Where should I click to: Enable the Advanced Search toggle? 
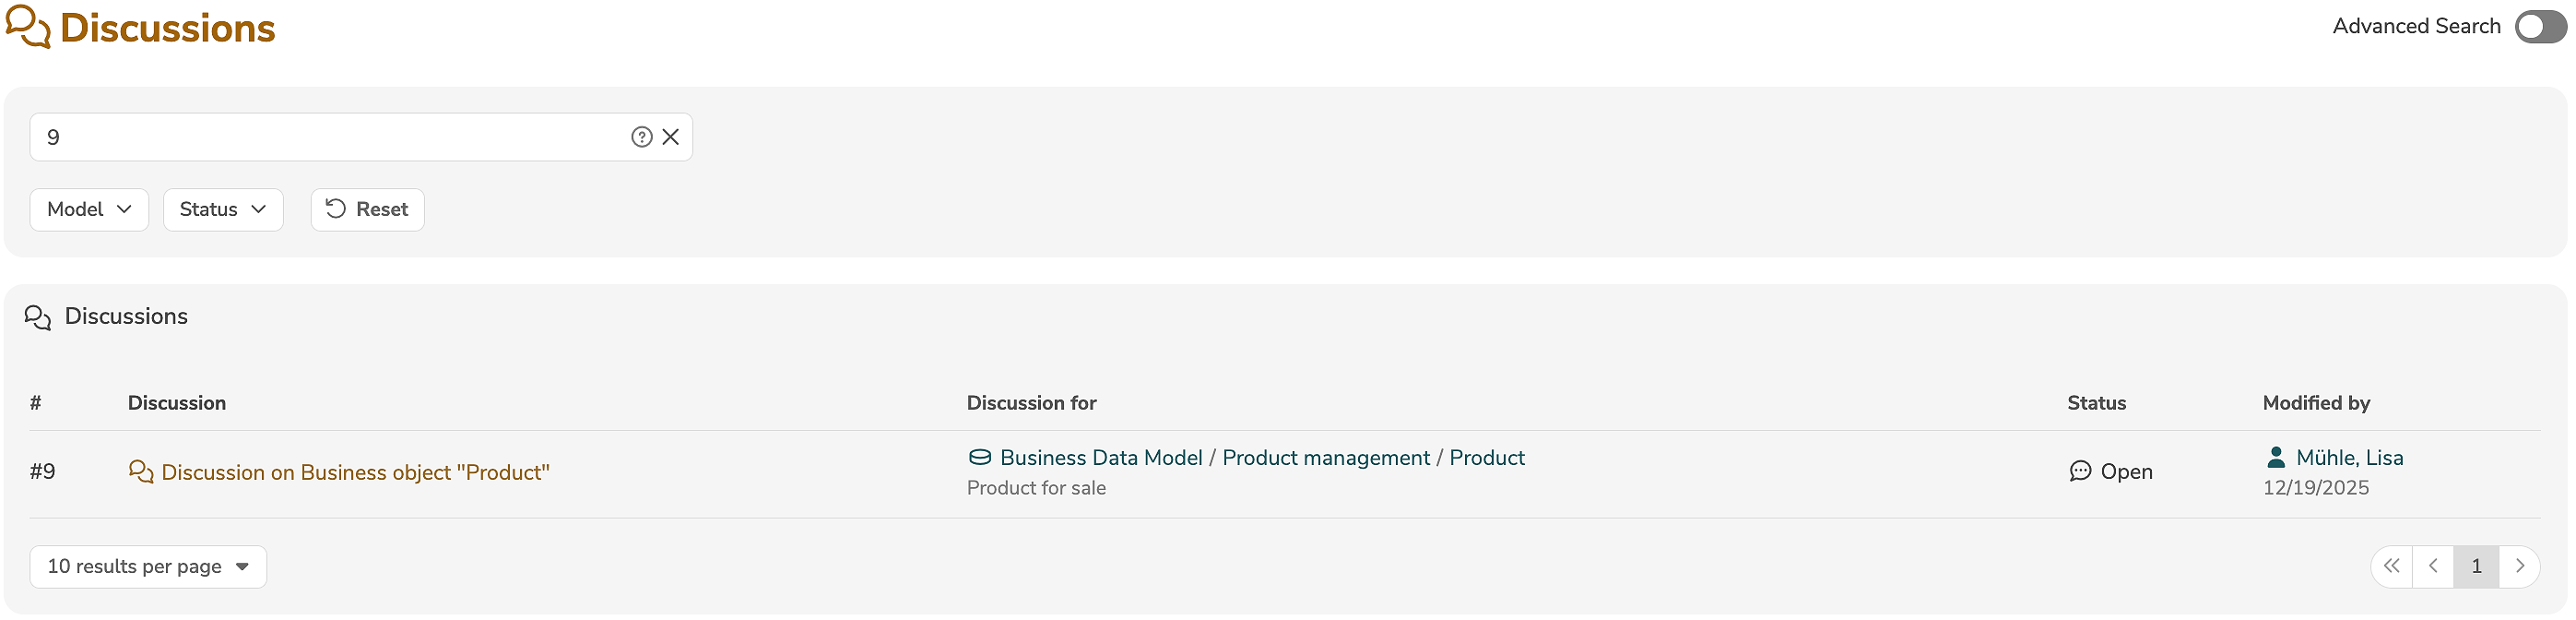click(2539, 27)
